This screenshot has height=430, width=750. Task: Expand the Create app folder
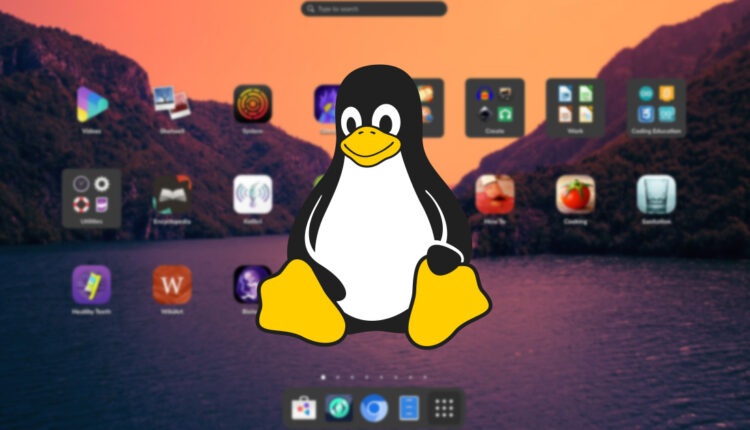[495, 105]
